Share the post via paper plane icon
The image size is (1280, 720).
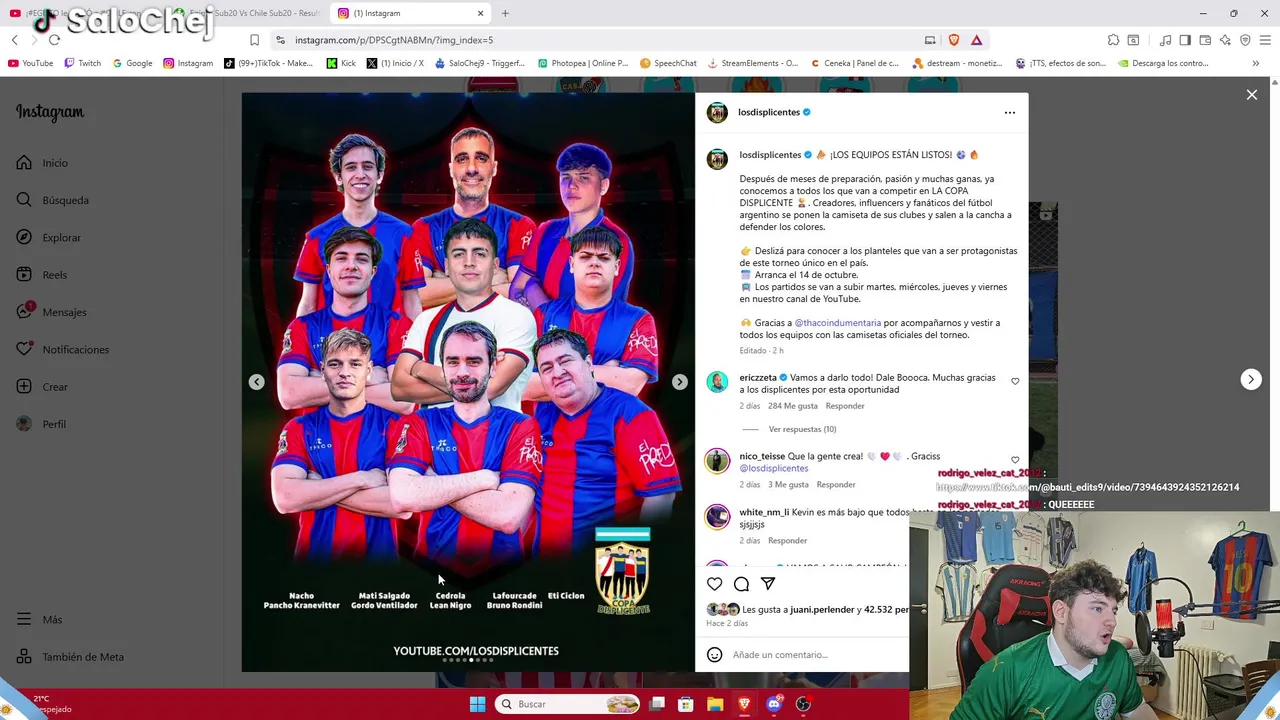coord(768,584)
